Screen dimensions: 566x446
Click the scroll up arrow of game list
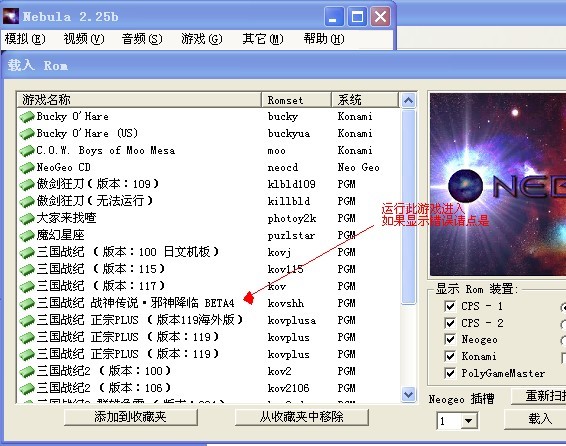[x=408, y=100]
